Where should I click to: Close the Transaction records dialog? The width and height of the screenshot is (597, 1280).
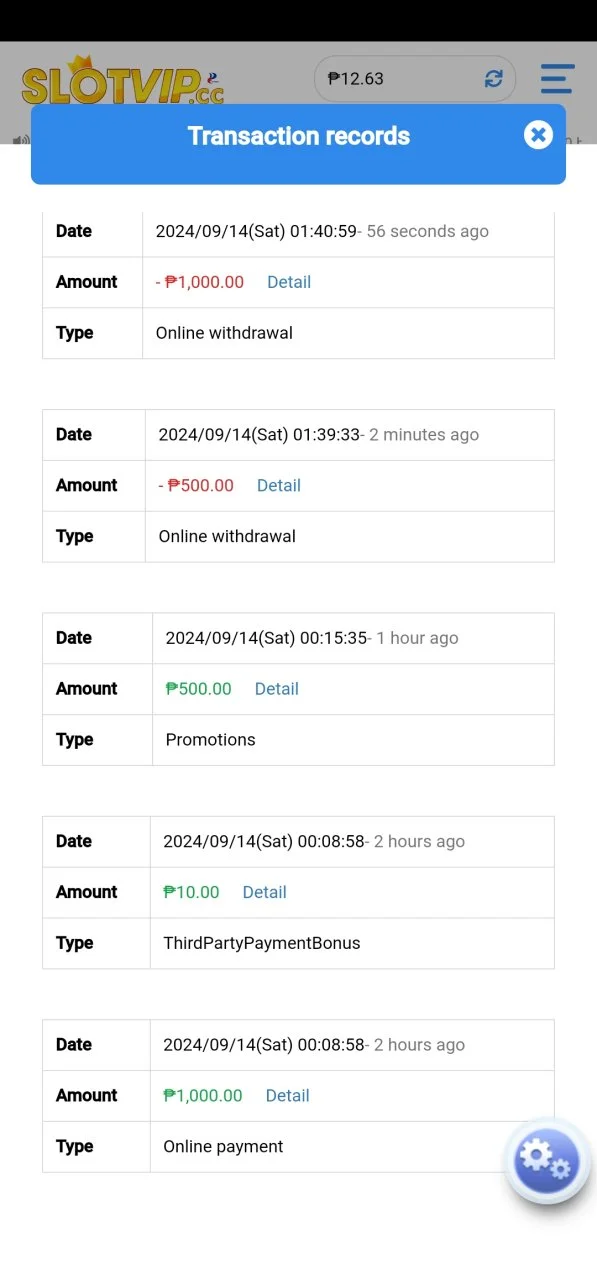point(538,135)
